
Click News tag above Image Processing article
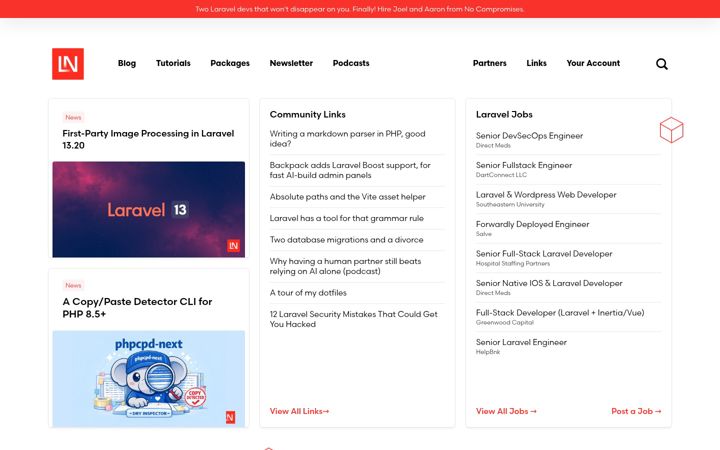[73, 117]
